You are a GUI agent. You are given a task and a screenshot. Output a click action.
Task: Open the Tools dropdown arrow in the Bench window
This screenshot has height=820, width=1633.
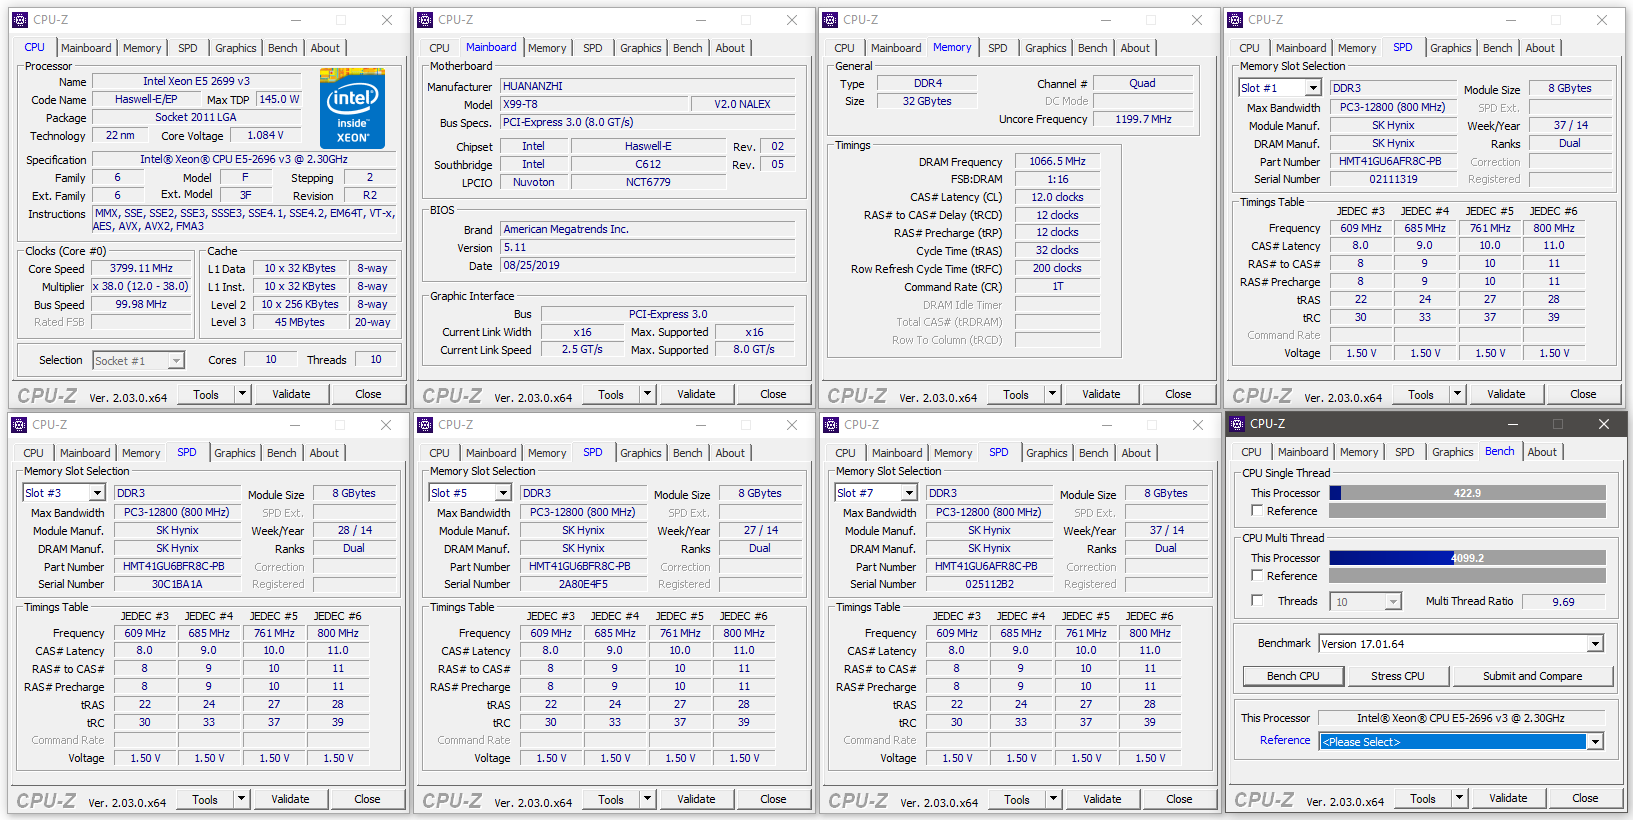point(1460,798)
